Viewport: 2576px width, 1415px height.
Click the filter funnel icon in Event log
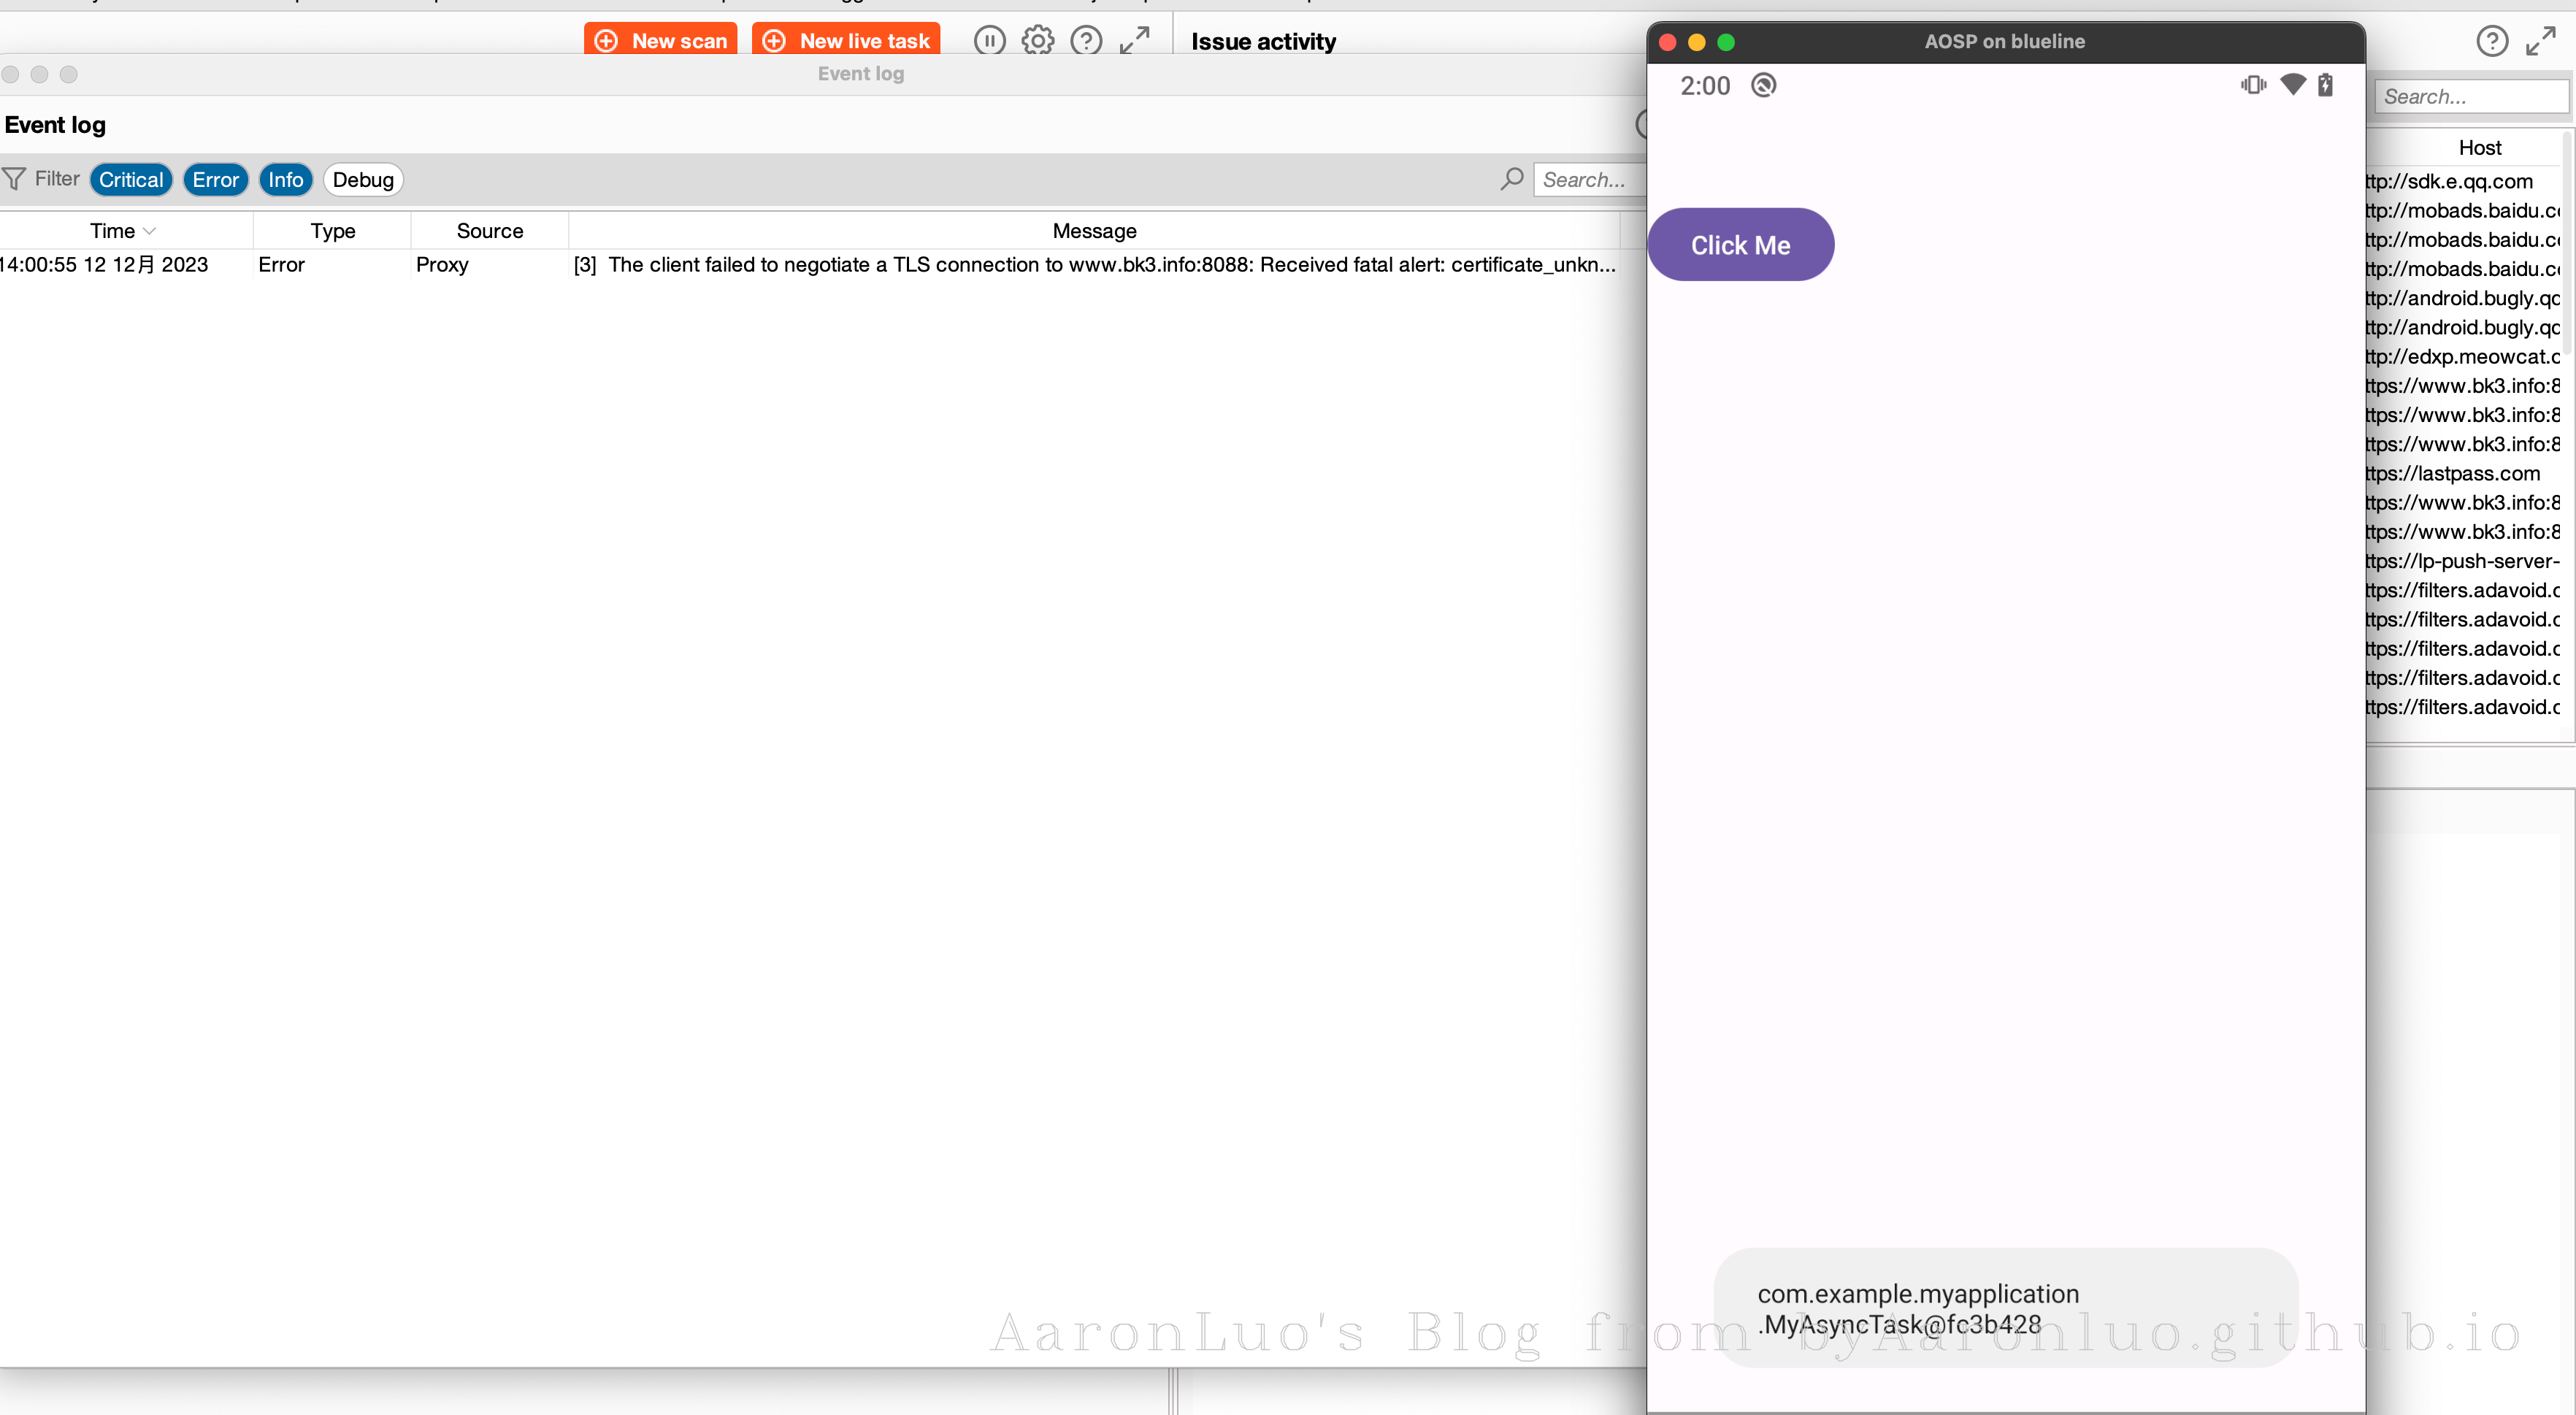(x=15, y=179)
